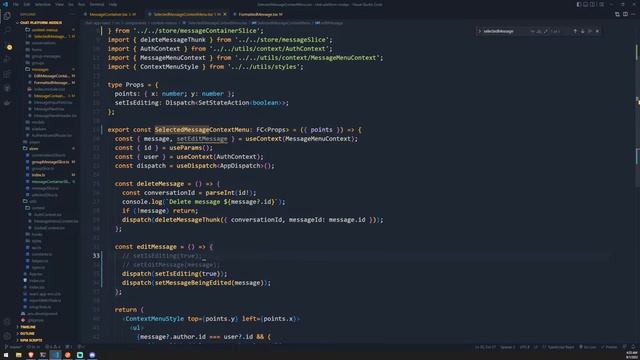Expand the OUTLINE section
The height and width of the screenshot is (360, 640).
tap(27, 333)
